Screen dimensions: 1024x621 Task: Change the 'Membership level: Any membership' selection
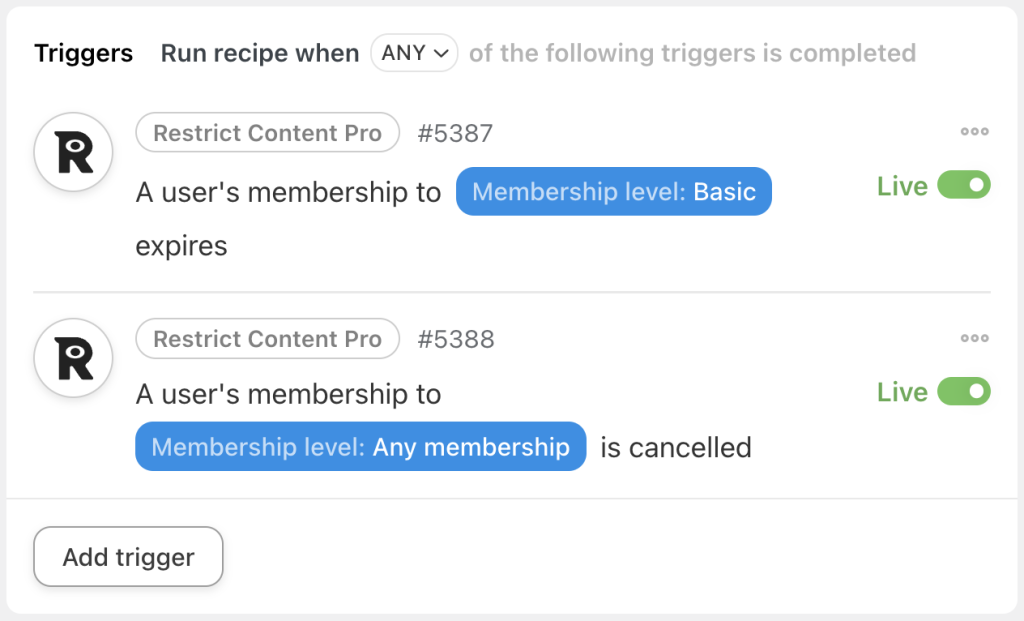coord(360,447)
